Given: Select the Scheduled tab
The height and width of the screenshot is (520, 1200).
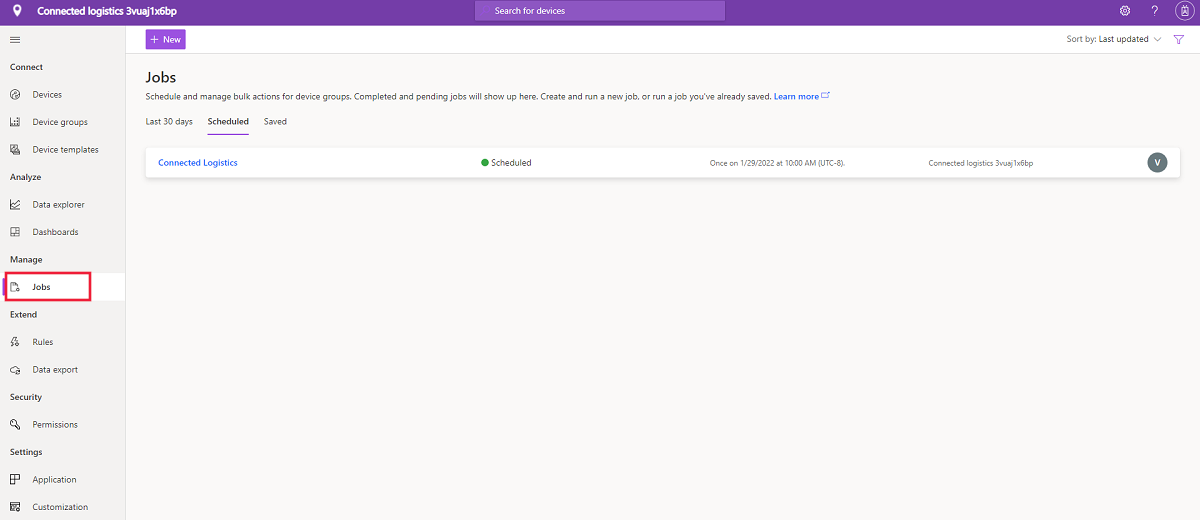Looking at the screenshot, I should tap(228, 122).
